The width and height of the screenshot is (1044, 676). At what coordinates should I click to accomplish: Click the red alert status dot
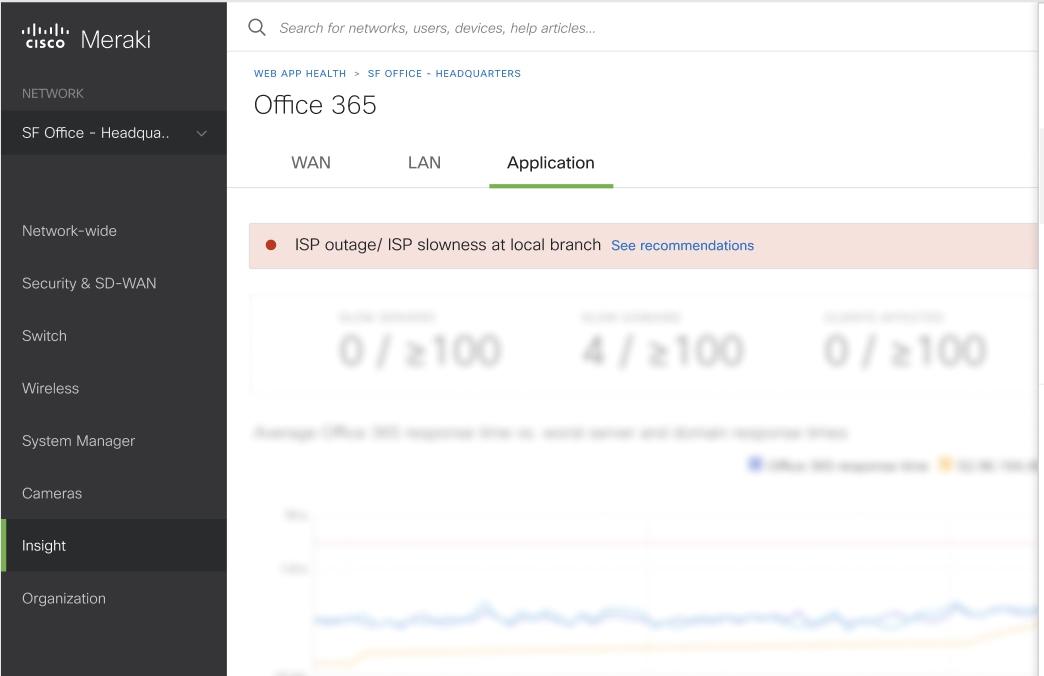(271, 245)
